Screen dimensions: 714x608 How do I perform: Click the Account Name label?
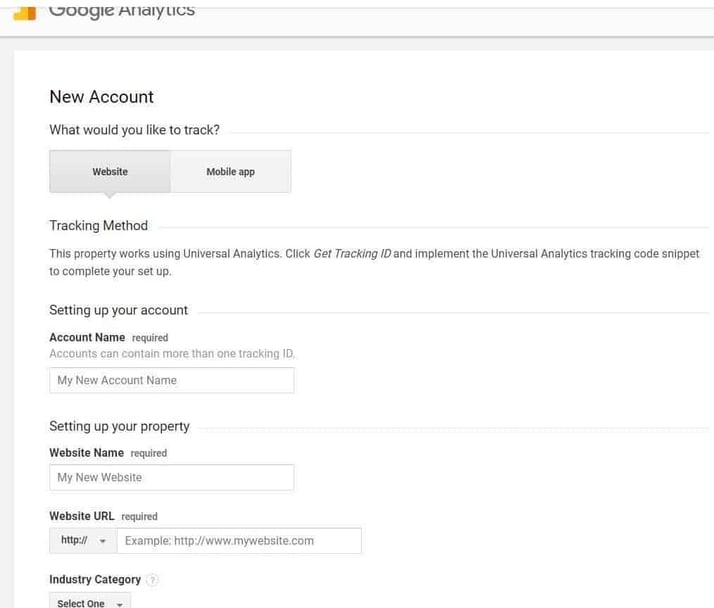click(x=87, y=337)
